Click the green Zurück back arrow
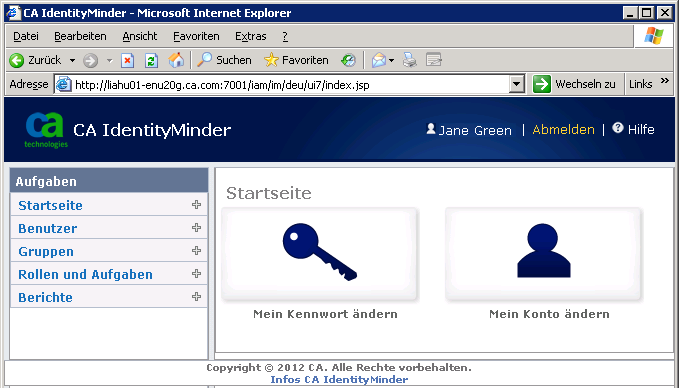The image size is (684, 388). point(17,60)
